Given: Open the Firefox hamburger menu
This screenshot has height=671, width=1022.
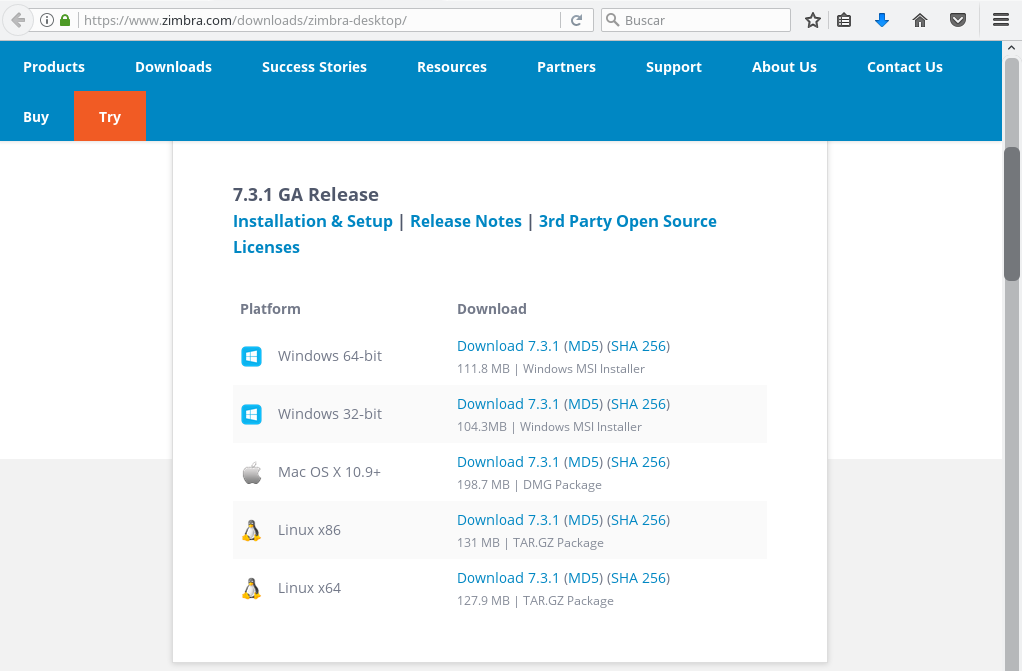Looking at the screenshot, I should click(x=1001, y=20).
